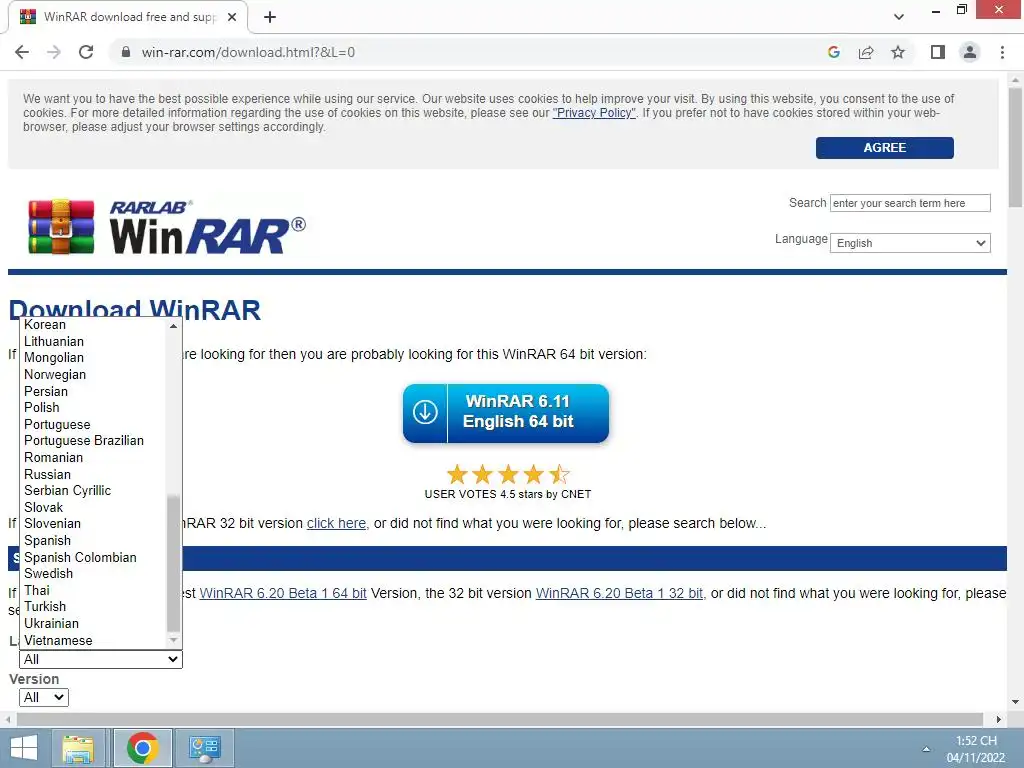The image size is (1024, 768).
Task: Click the browser forward arrow
Action: tap(54, 52)
